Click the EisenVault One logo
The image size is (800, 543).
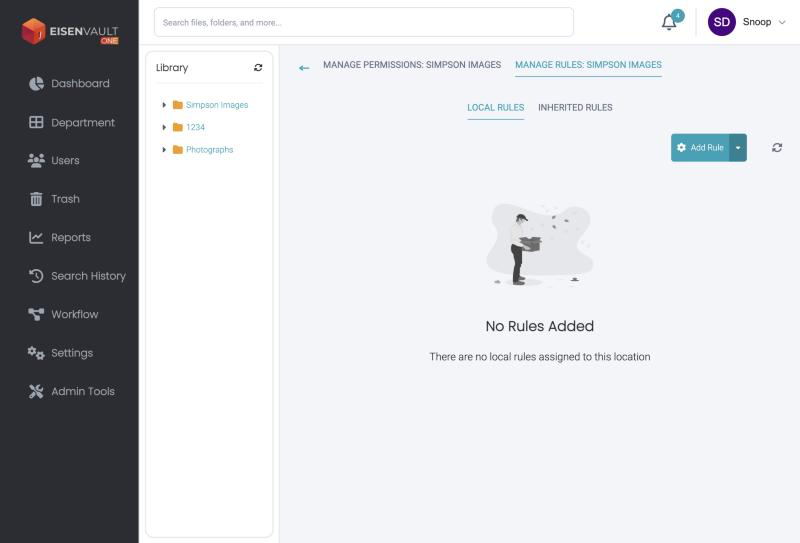(x=70, y=32)
